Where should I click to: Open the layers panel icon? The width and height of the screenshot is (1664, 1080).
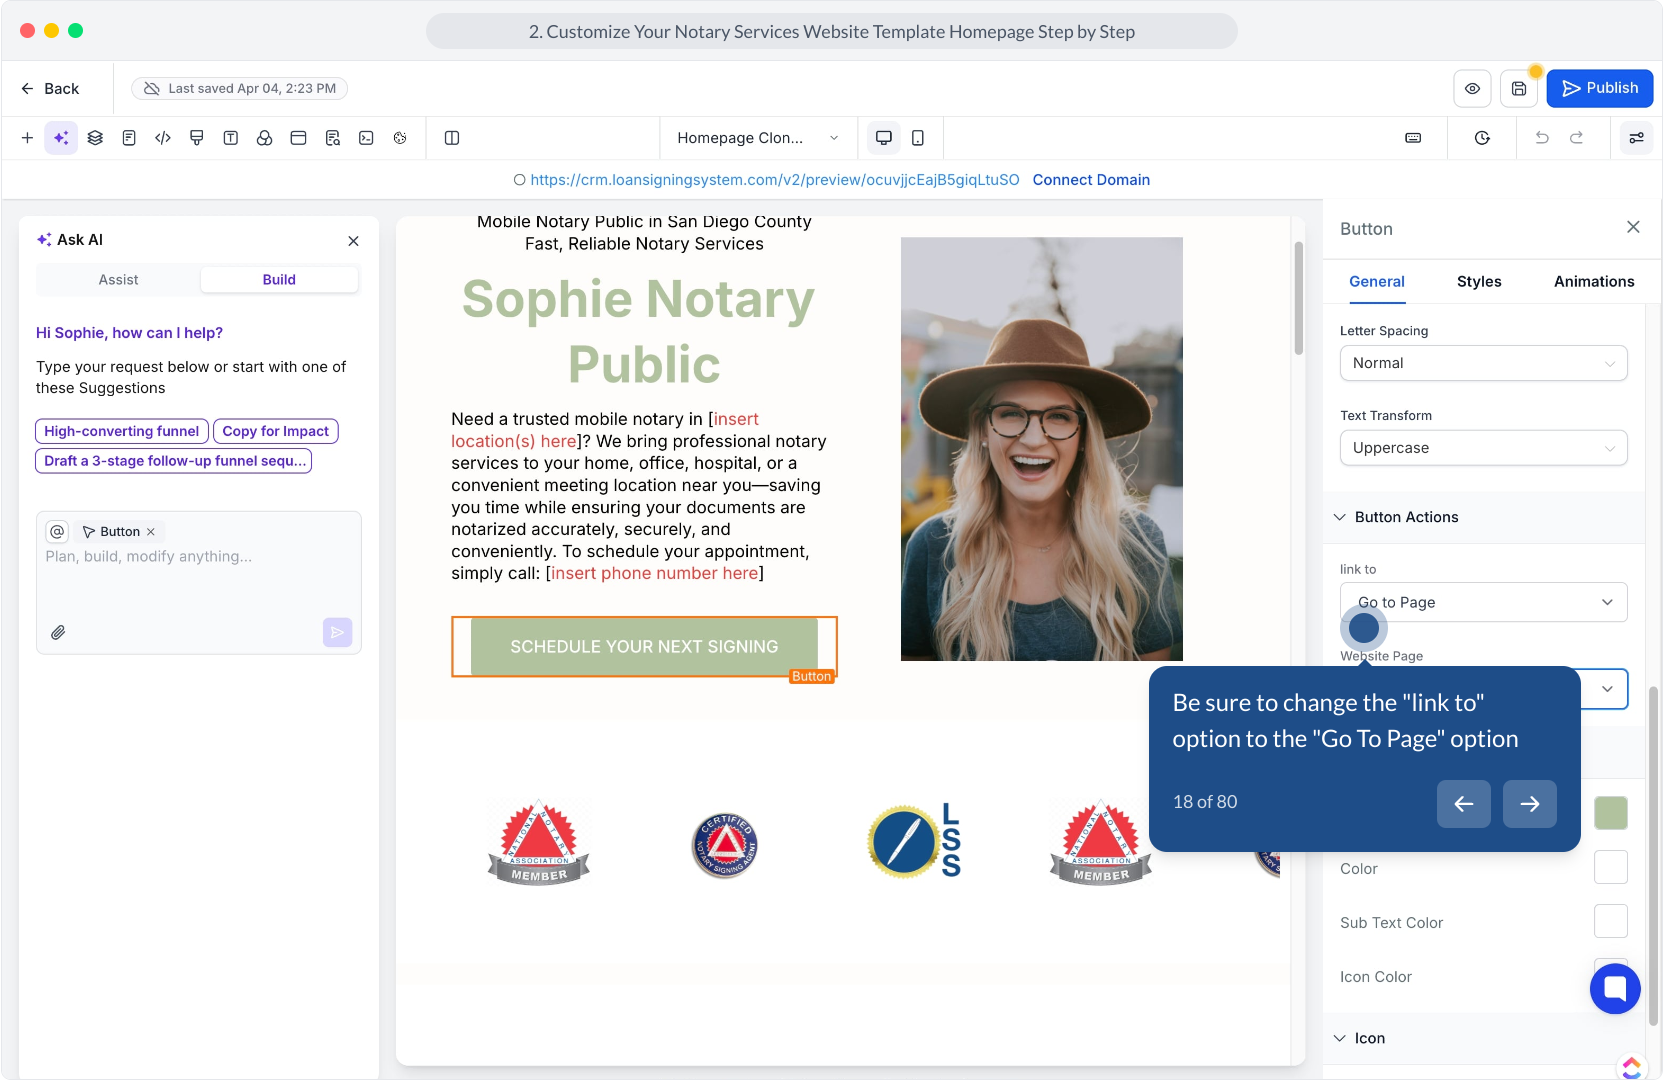pos(95,138)
